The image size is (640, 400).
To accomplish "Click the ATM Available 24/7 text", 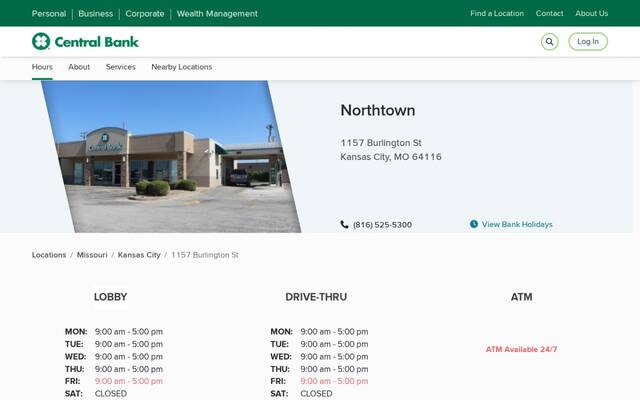I will coord(521,349).
